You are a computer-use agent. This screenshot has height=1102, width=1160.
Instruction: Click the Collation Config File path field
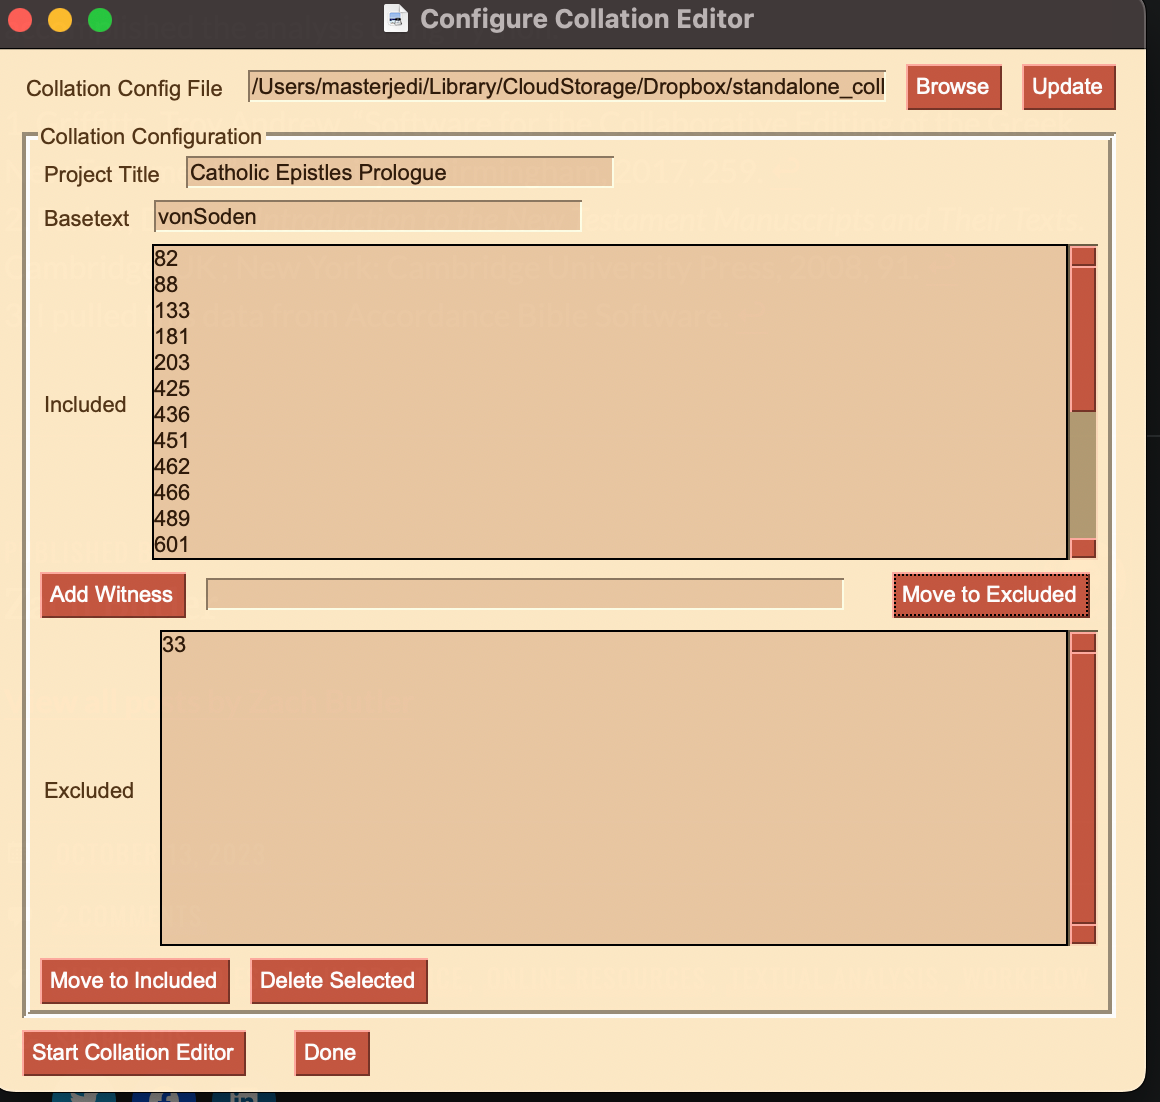(x=566, y=87)
